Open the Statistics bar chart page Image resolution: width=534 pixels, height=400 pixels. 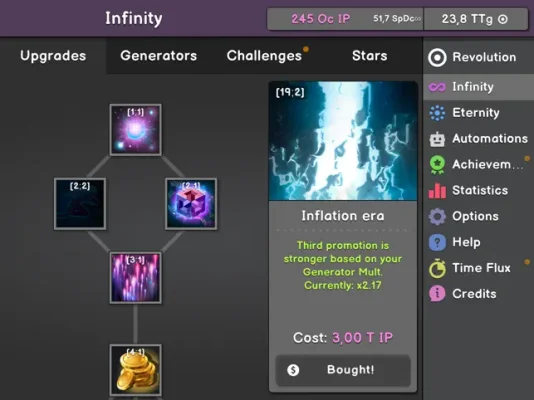478,190
